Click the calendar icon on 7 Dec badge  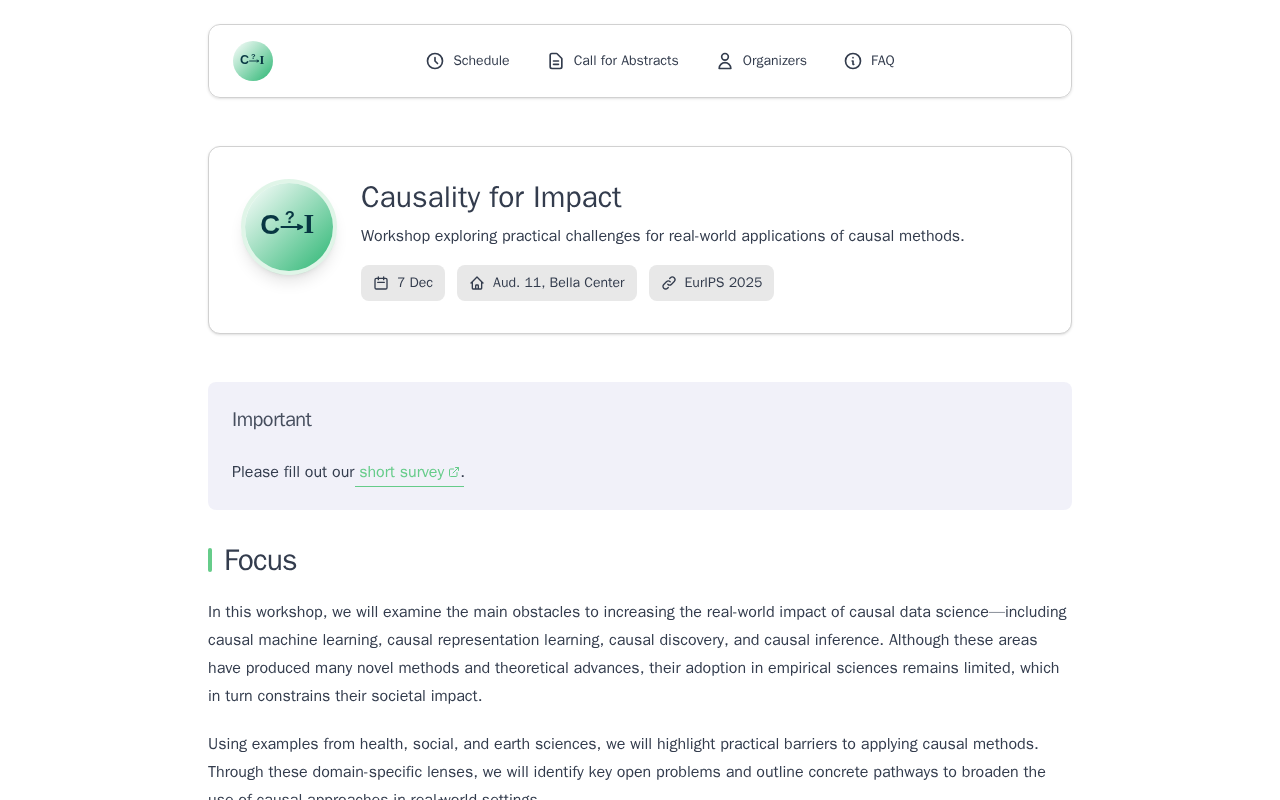tap(381, 283)
